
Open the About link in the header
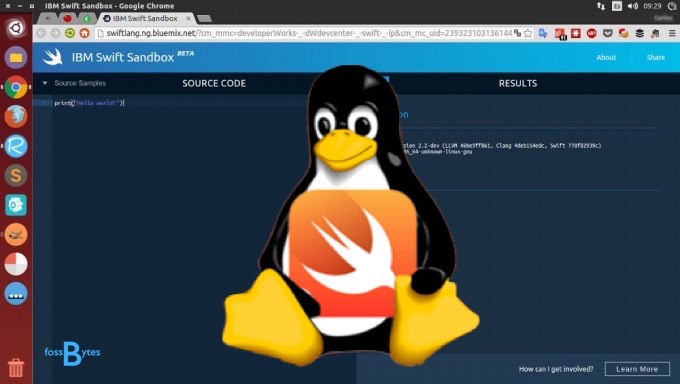point(606,57)
